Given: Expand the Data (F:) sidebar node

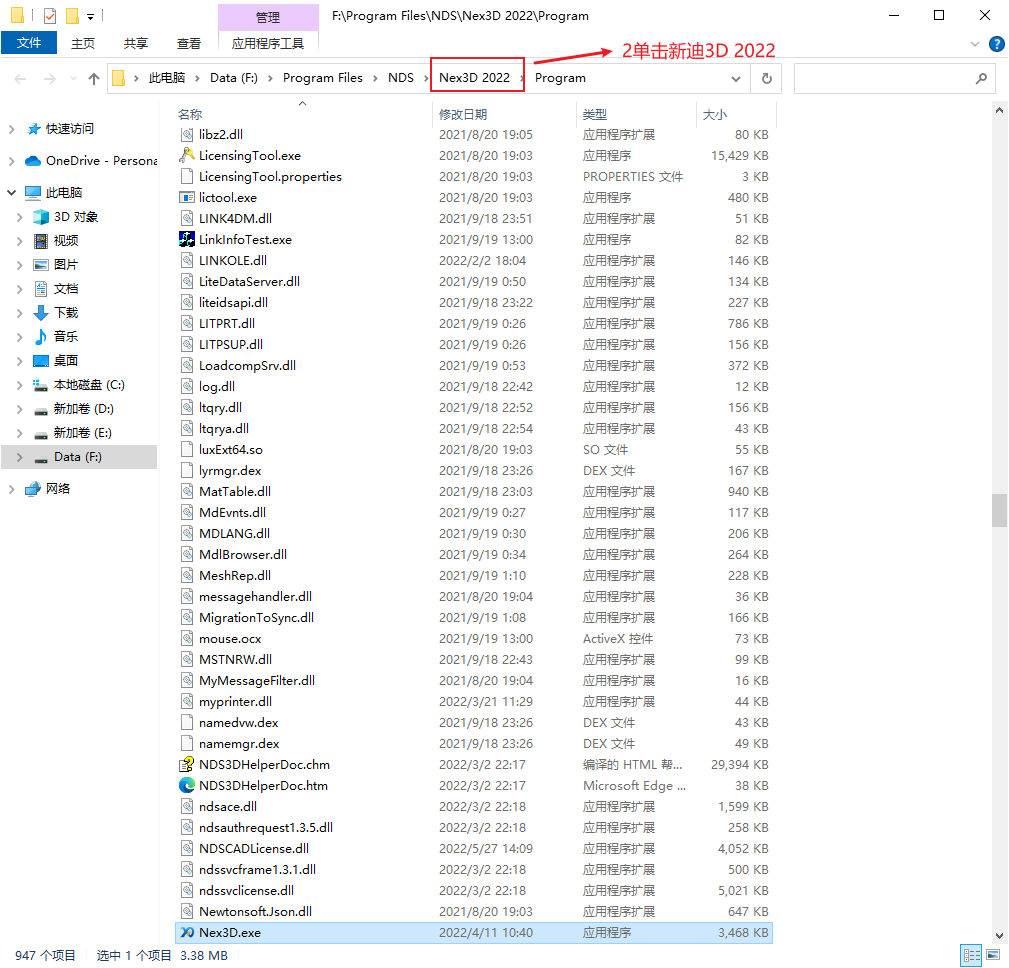Looking at the screenshot, I should [20, 458].
